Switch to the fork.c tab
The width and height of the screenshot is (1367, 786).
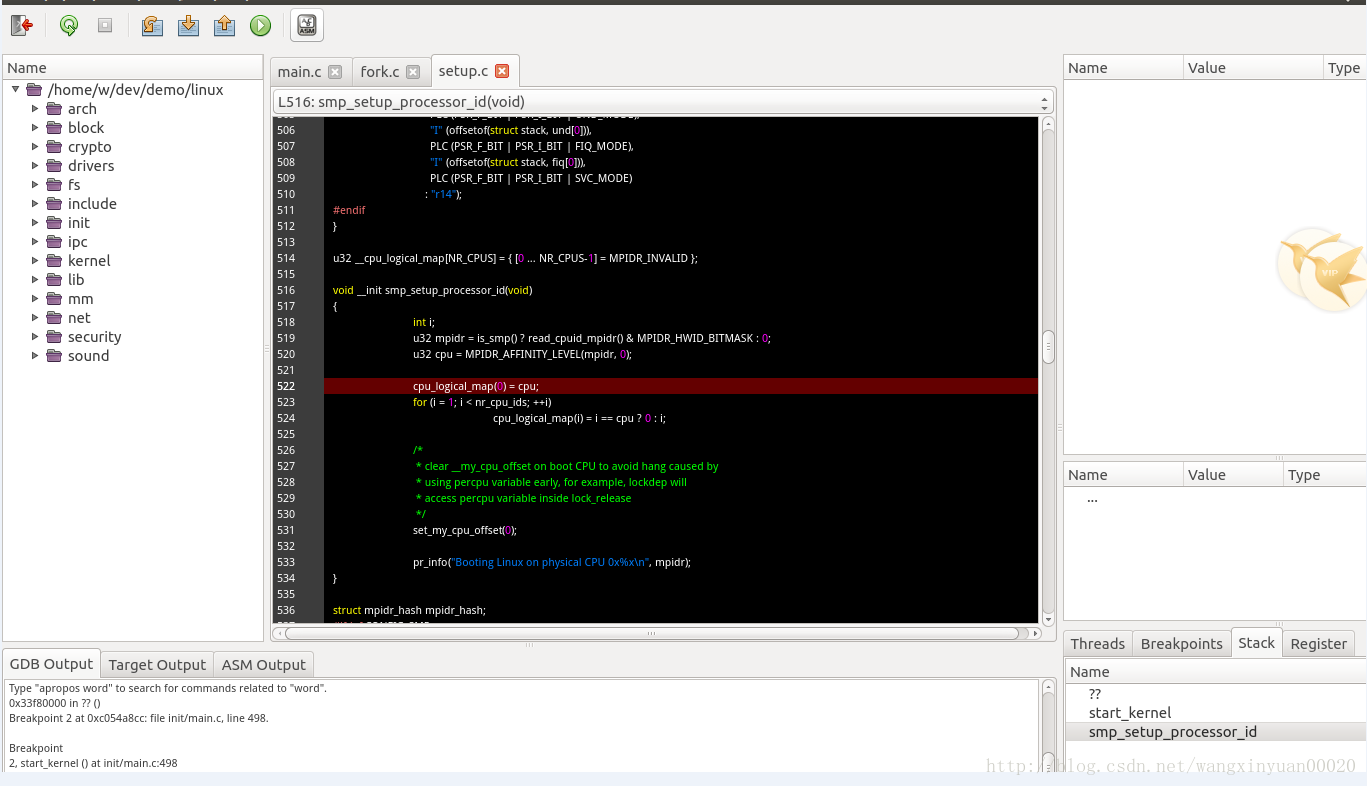(379, 72)
